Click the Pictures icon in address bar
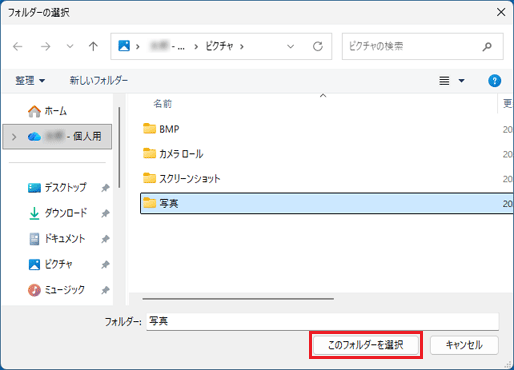 pos(124,46)
